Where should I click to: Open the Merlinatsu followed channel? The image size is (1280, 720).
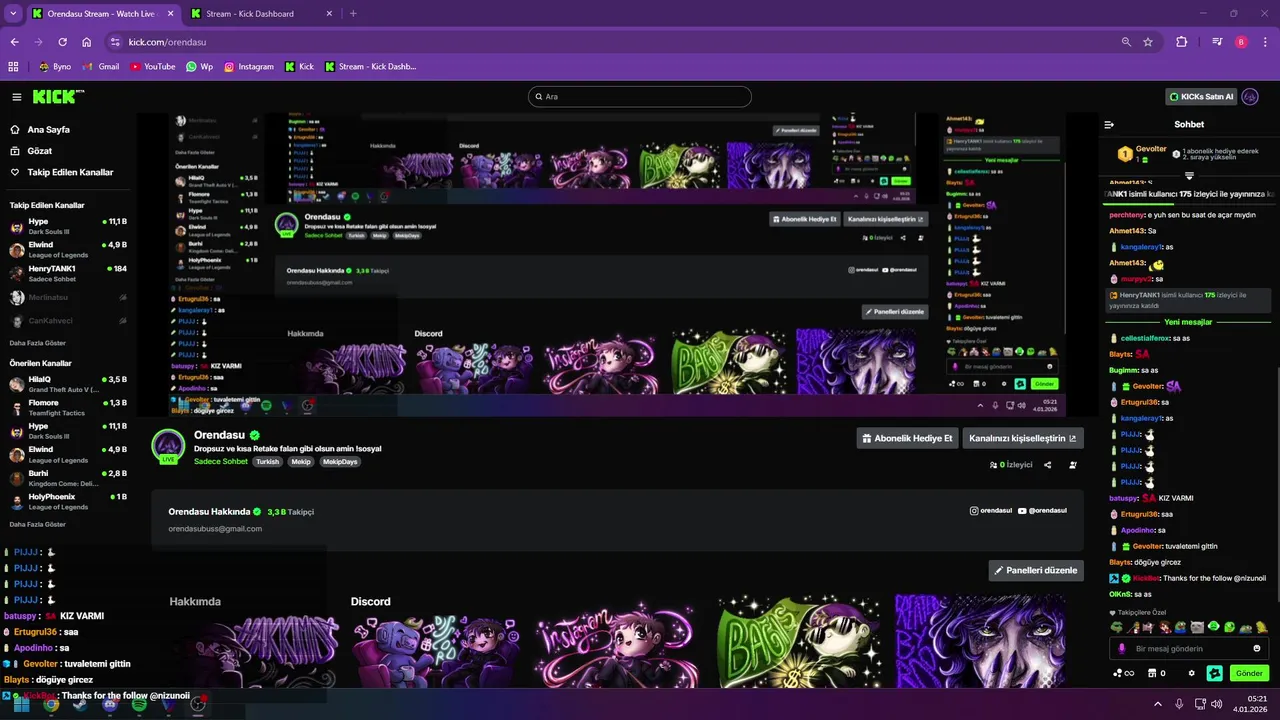click(68, 297)
